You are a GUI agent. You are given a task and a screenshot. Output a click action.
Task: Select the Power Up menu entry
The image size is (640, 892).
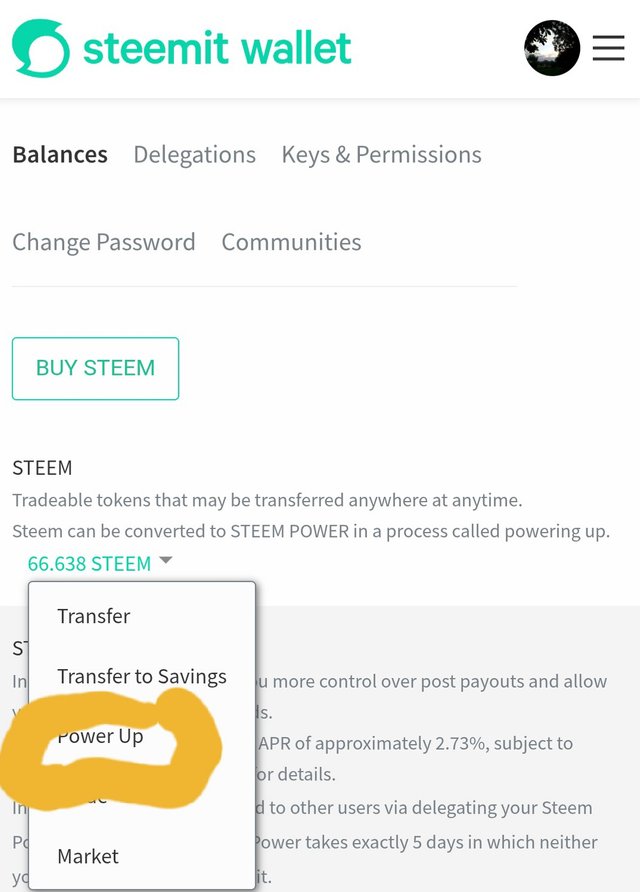pos(101,737)
